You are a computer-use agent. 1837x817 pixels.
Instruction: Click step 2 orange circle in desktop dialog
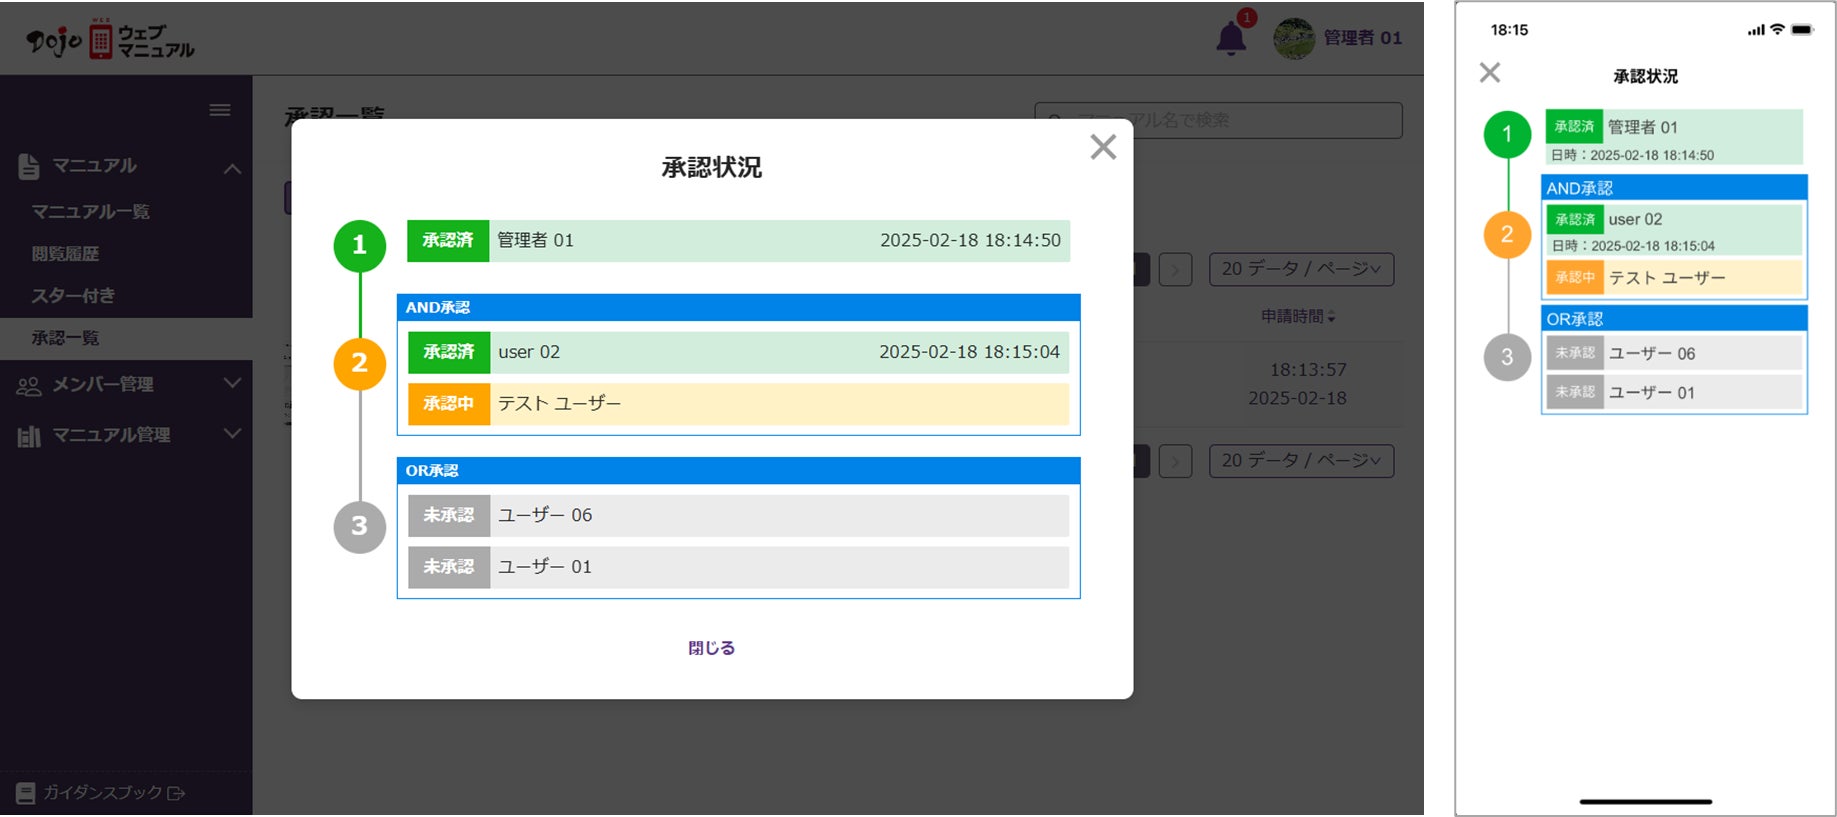tap(360, 363)
